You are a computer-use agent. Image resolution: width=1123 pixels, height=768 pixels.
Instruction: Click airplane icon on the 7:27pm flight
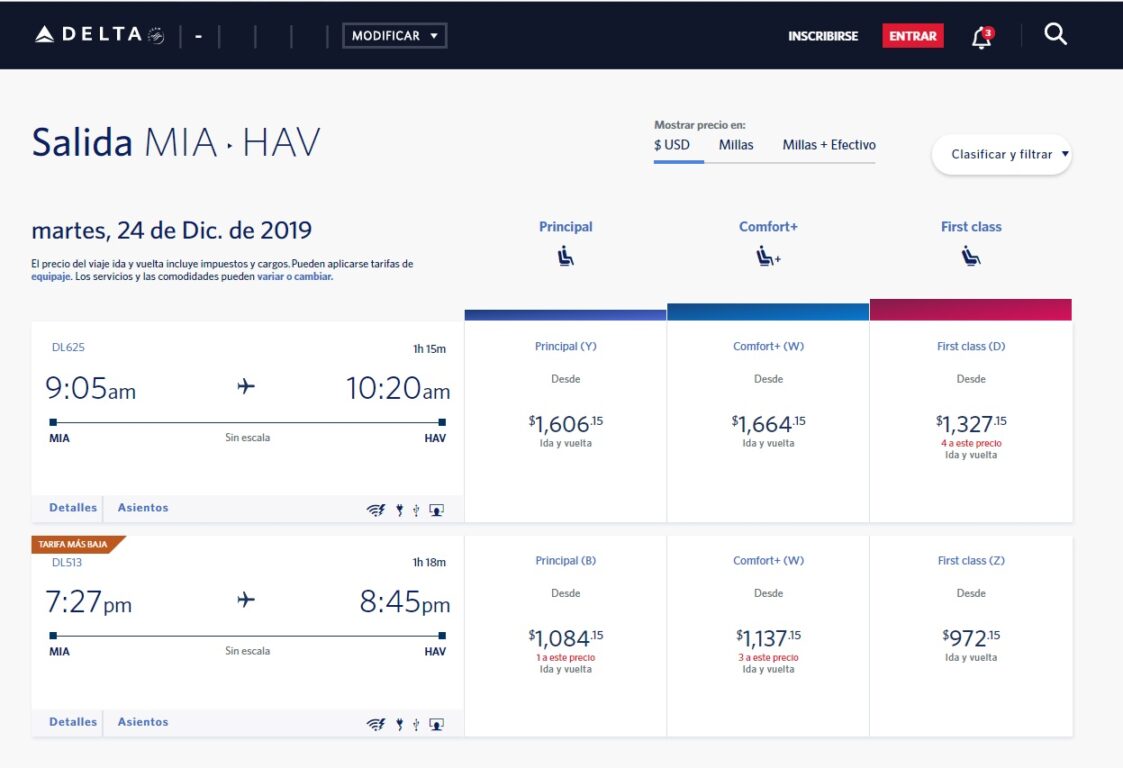[x=246, y=599]
